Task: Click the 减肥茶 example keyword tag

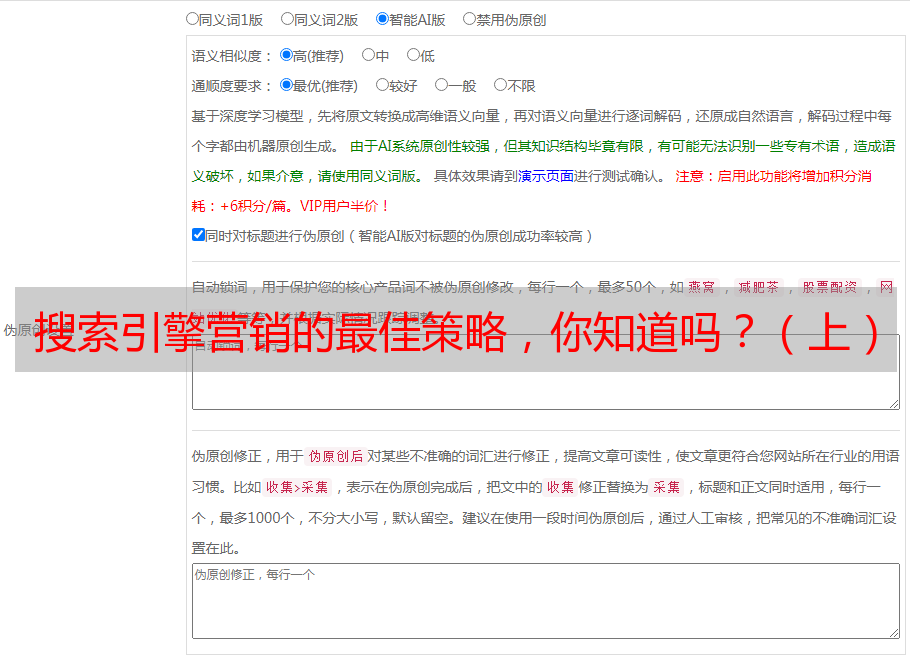Action: [x=758, y=287]
